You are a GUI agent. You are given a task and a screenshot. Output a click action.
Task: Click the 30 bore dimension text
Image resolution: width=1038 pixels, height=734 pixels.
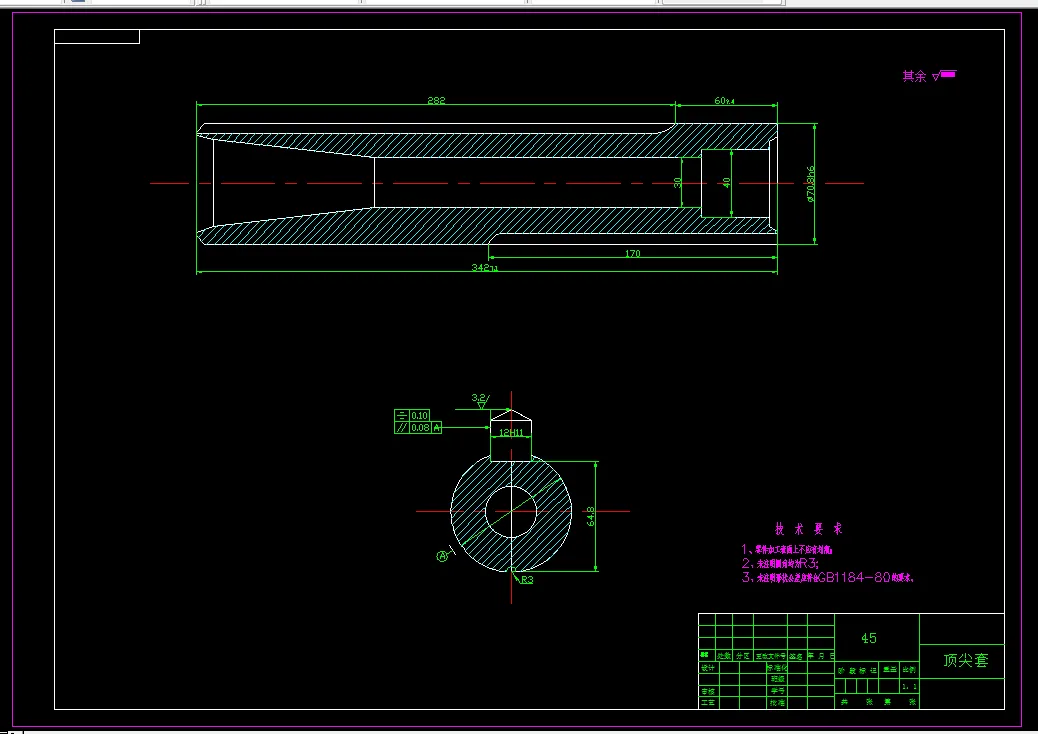click(677, 183)
